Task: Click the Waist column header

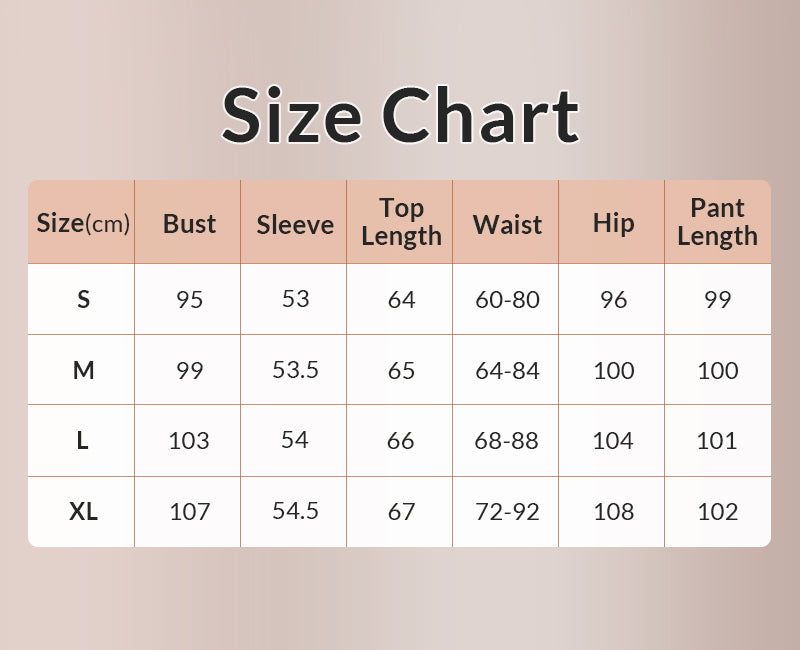Action: click(x=507, y=224)
